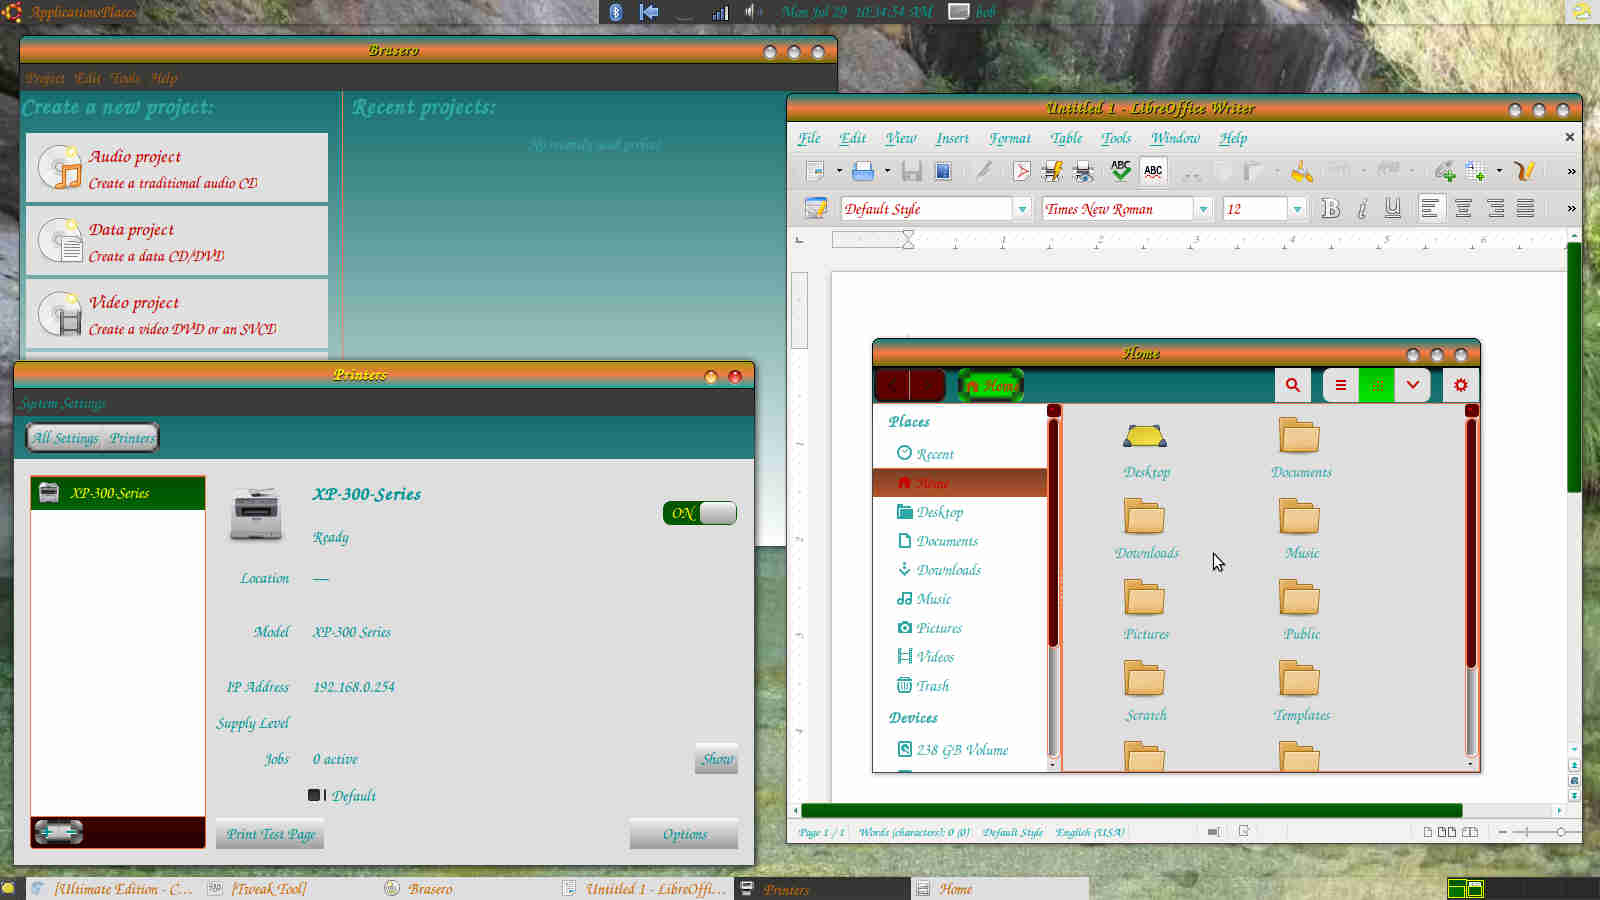Select Trash in Places sidebar
This screenshot has height=900, width=1600.
tap(960, 685)
